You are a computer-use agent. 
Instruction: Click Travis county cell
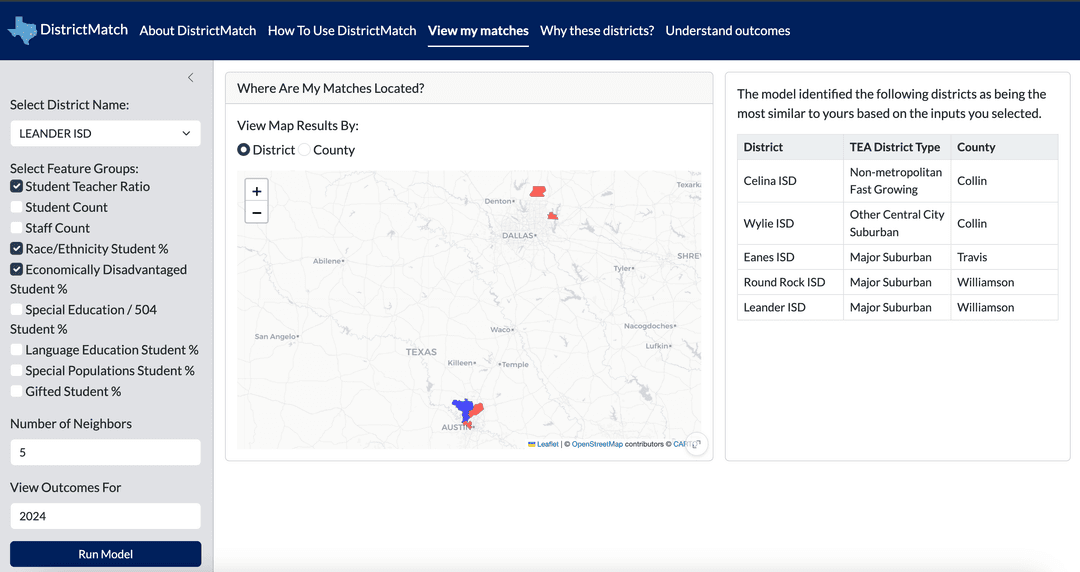(1004, 257)
